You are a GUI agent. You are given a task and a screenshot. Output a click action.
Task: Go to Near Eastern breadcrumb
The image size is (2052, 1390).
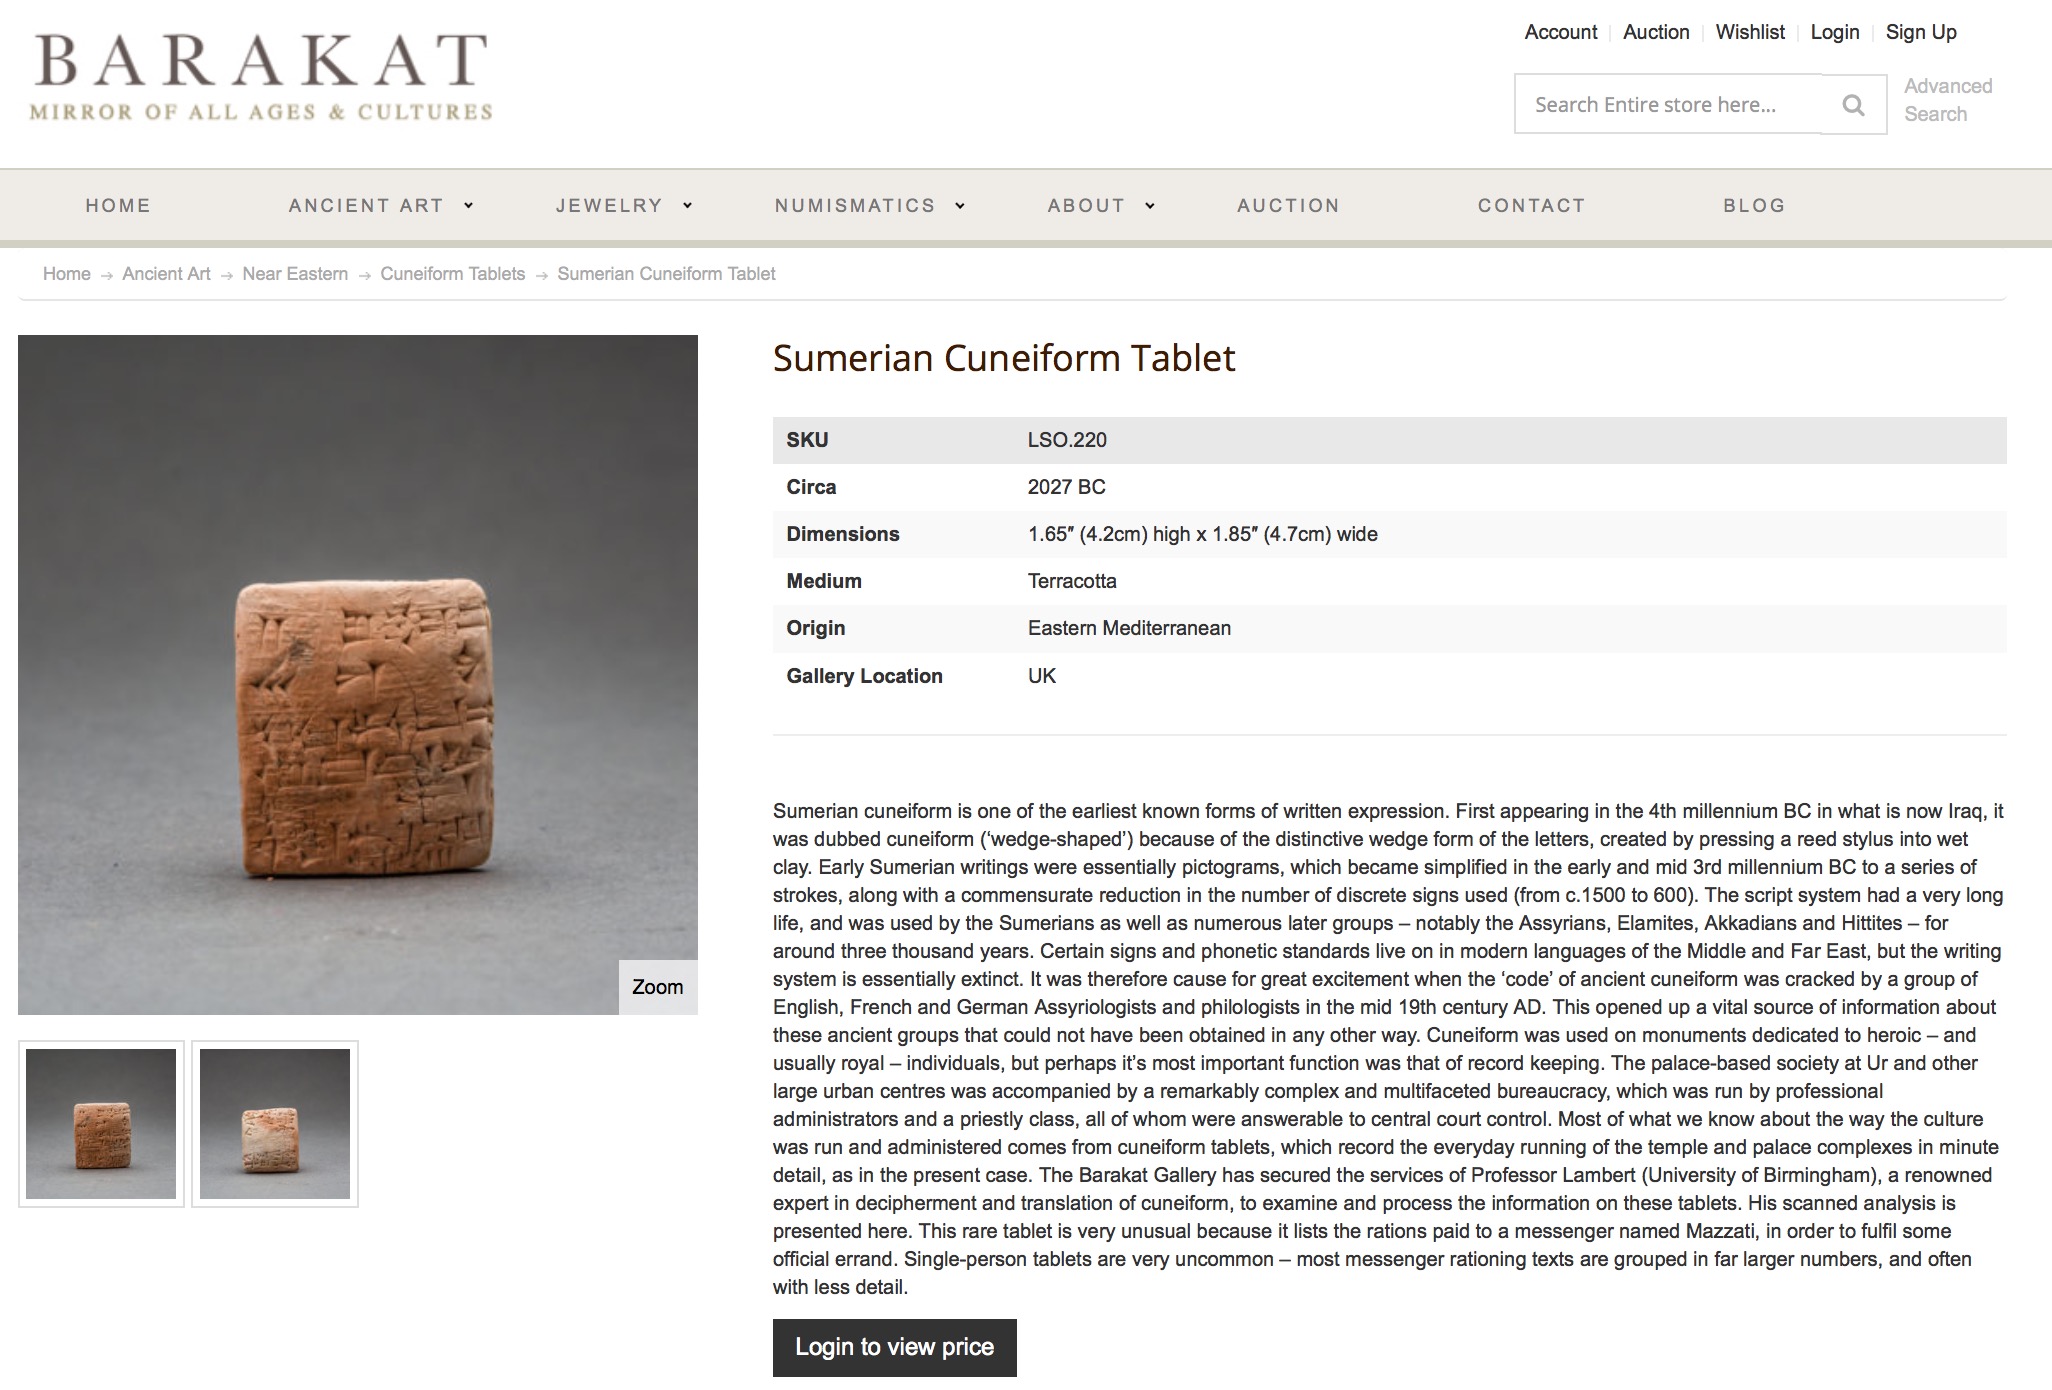click(295, 274)
